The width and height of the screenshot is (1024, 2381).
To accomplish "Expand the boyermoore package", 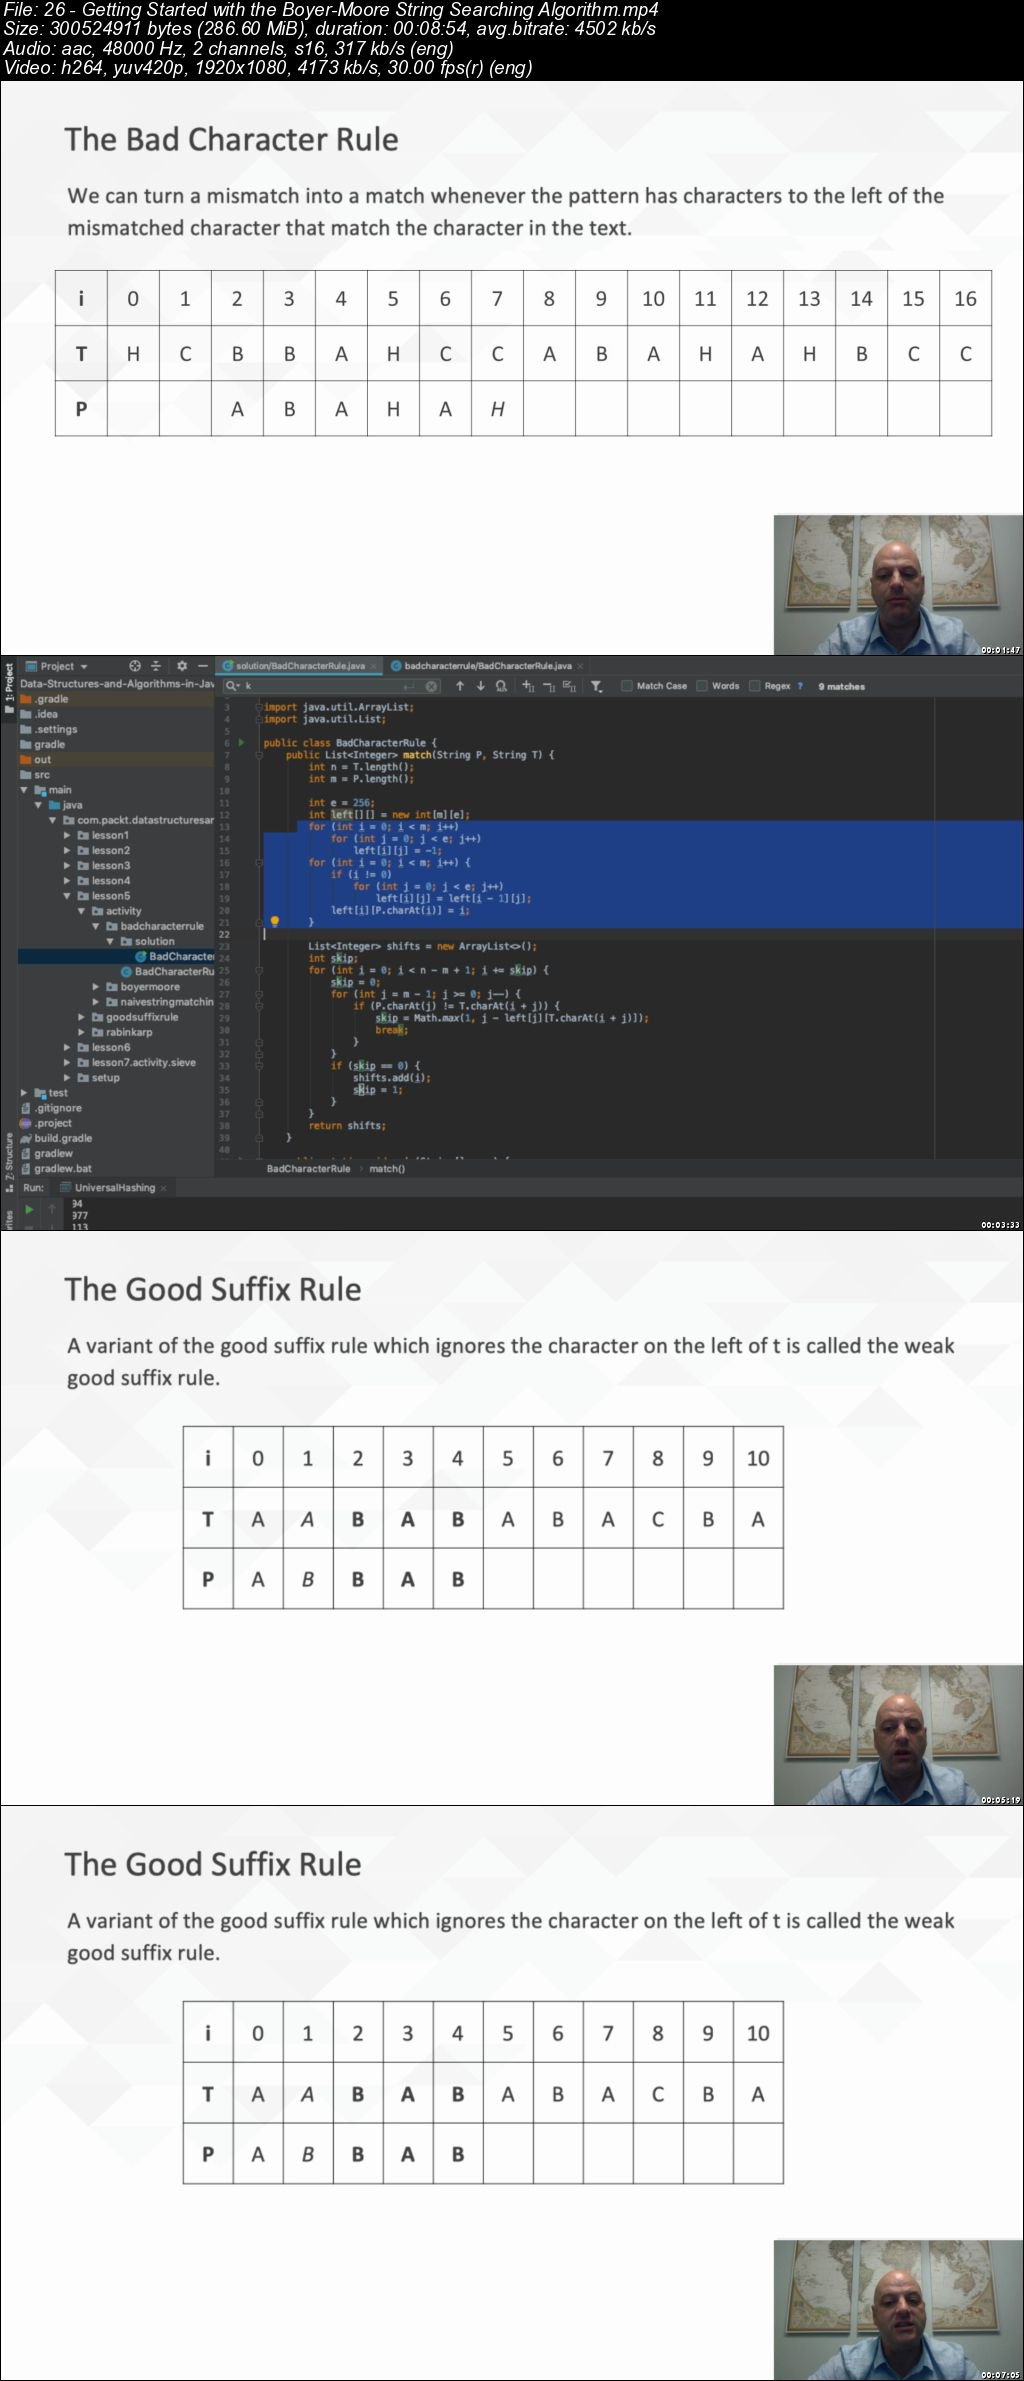I will point(96,987).
